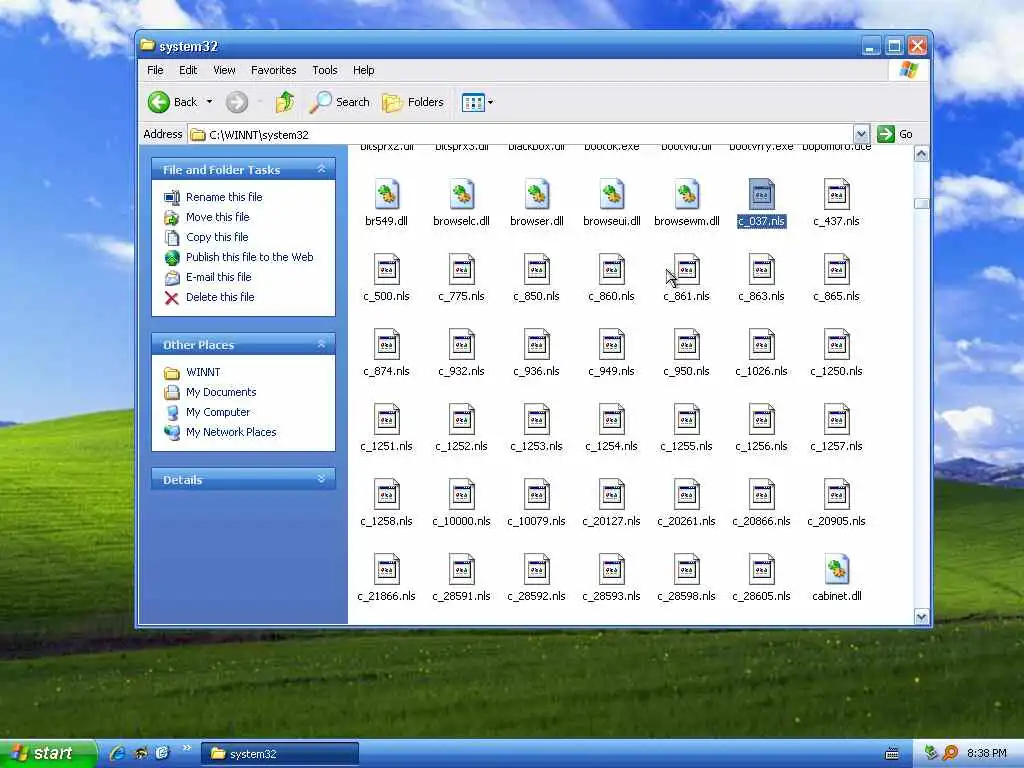Collapse the Other Places panel
Screen dimensions: 1024x768
click(x=321, y=344)
